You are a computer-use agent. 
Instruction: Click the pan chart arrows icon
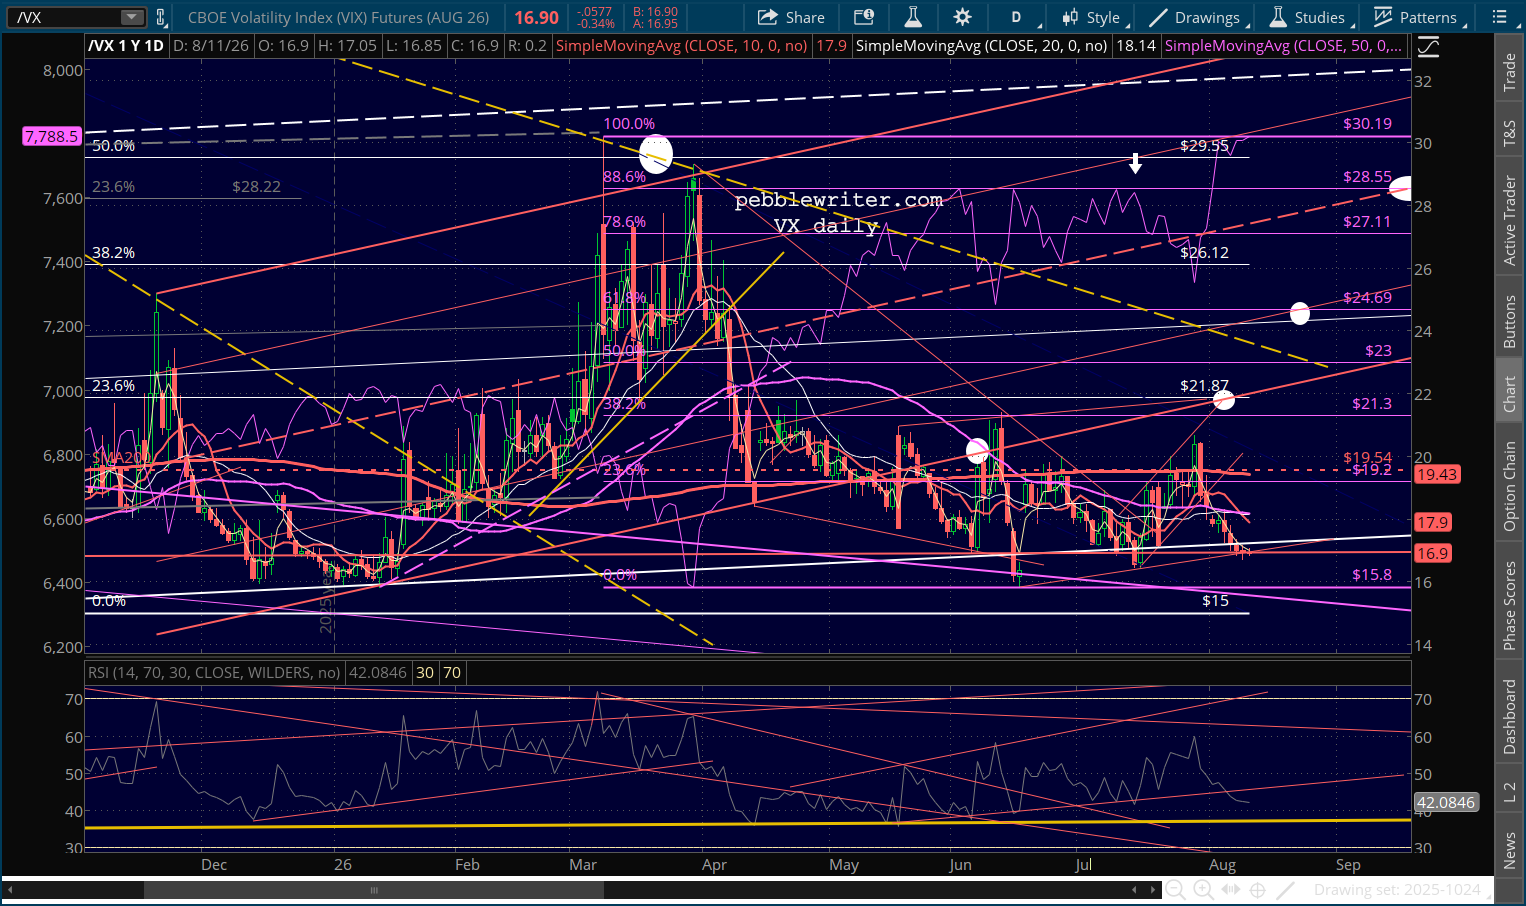pyautogui.click(x=1230, y=889)
